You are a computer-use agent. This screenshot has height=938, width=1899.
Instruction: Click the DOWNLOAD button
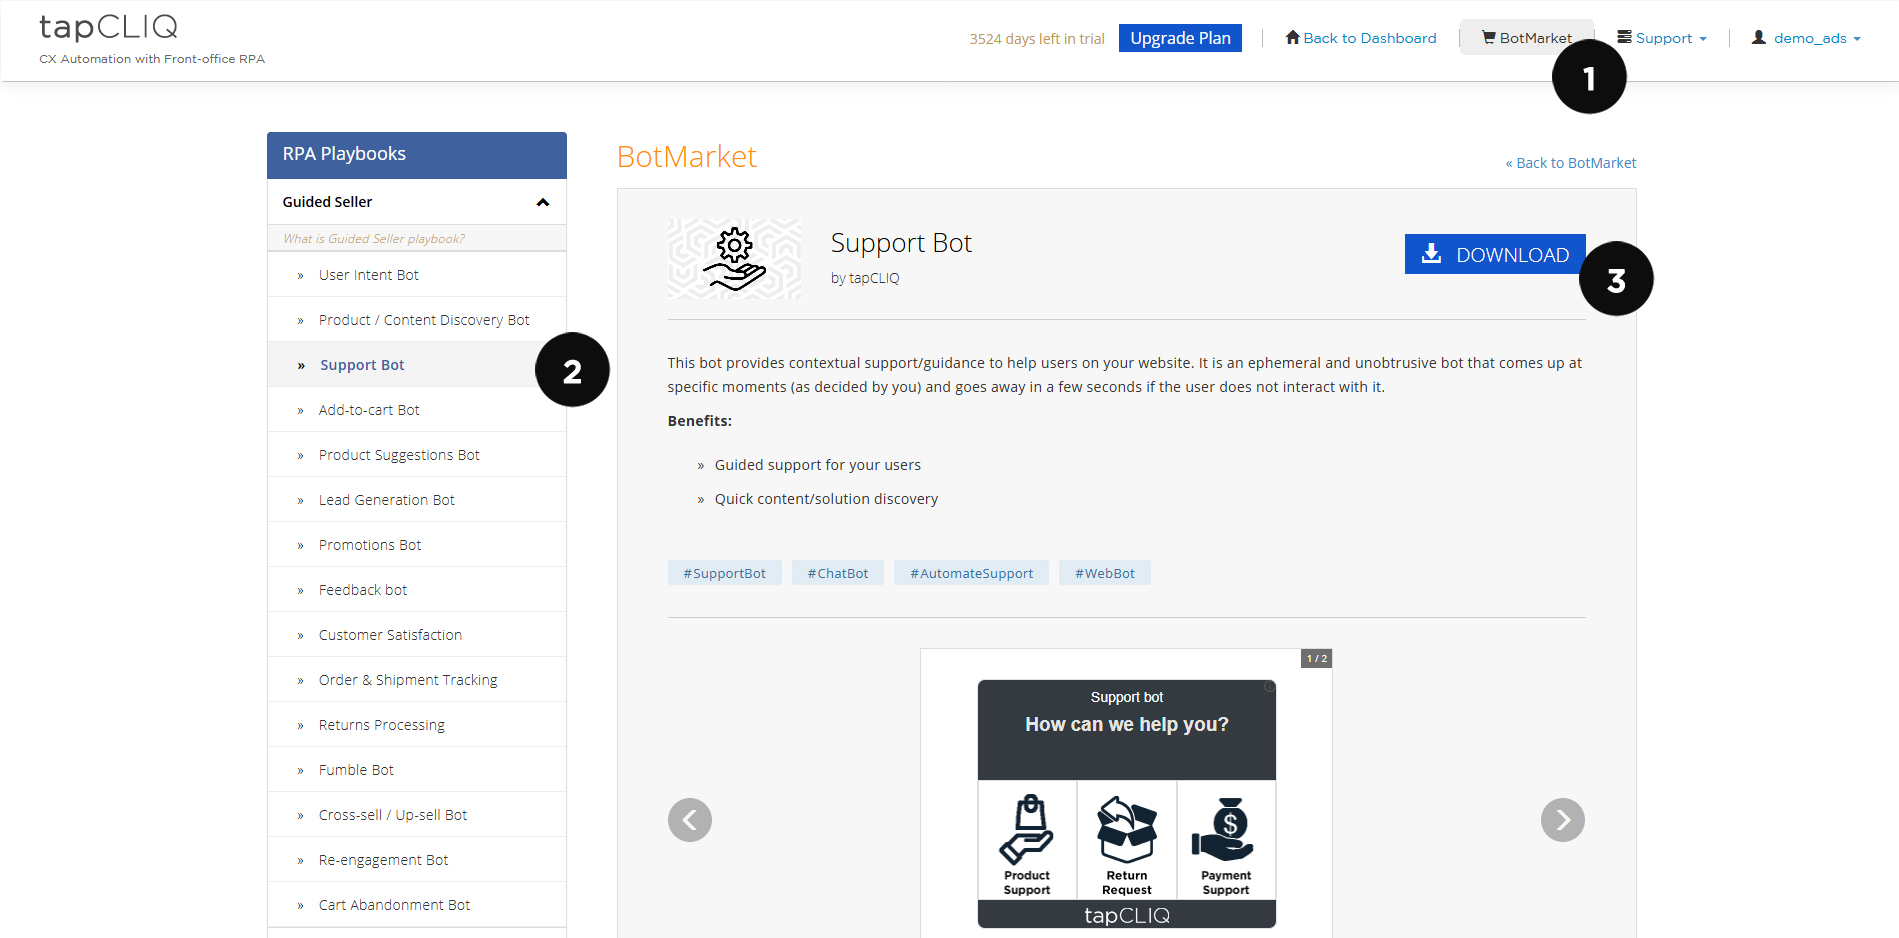(x=1495, y=254)
